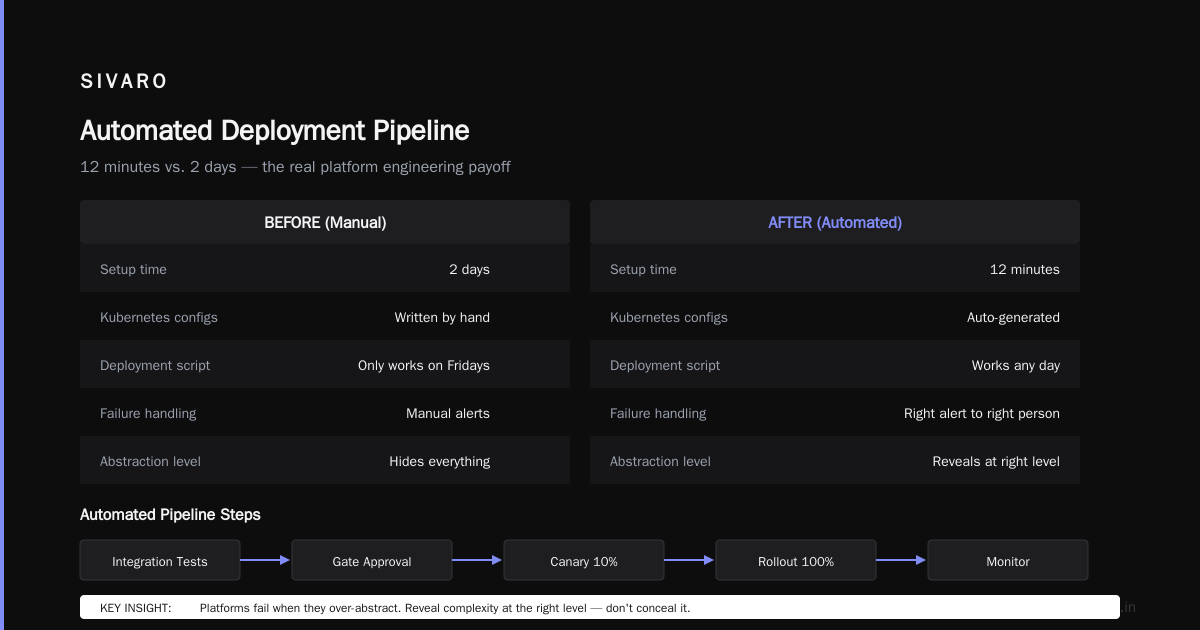Screen dimensions: 1200x630
Task: Click 'Kubernetes configs' label in the AFTER table
Action: (x=669, y=317)
